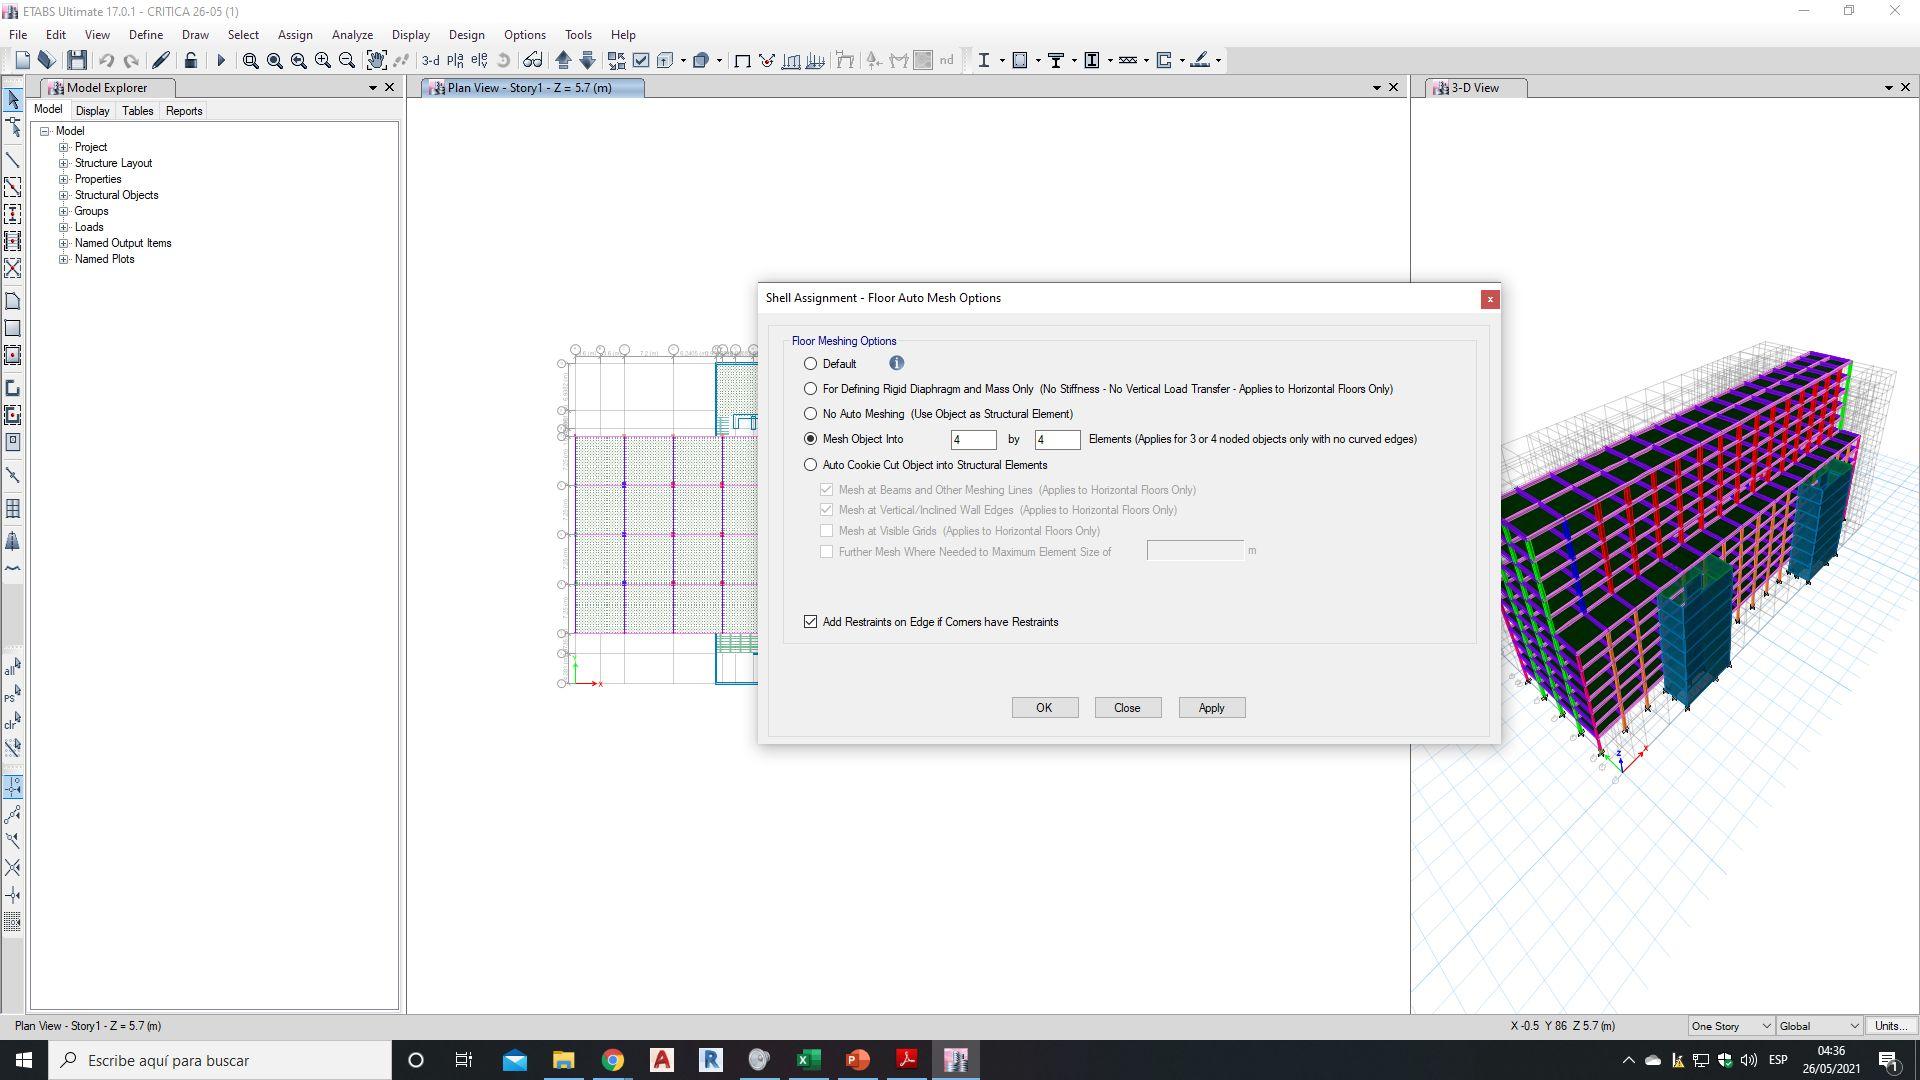The height and width of the screenshot is (1080, 1920).
Task: Open the Analyze menu
Action: (x=352, y=35)
